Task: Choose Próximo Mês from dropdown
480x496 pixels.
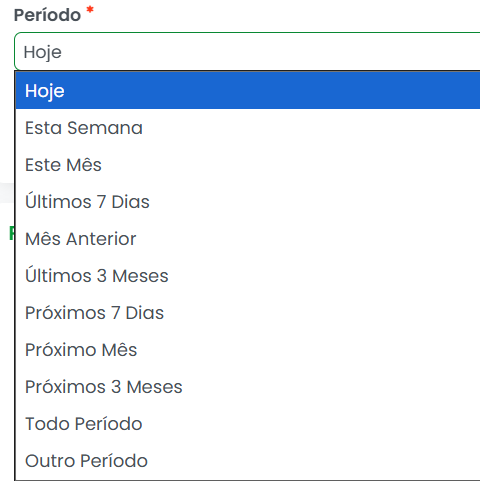Action: 248,350
